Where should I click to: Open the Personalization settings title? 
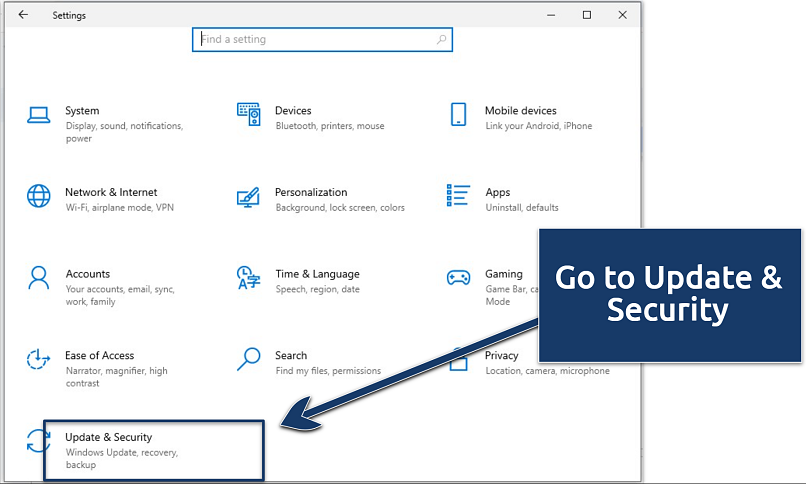click(x=311, y=192)
